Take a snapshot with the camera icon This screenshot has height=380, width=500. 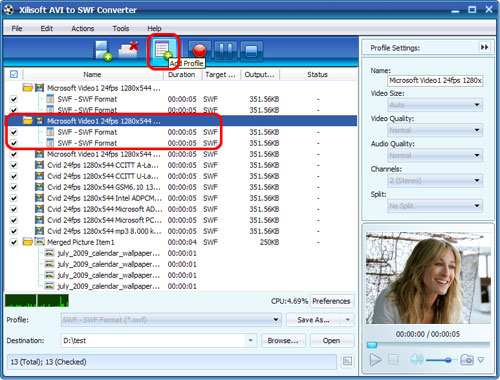click(x=467, y=360)
